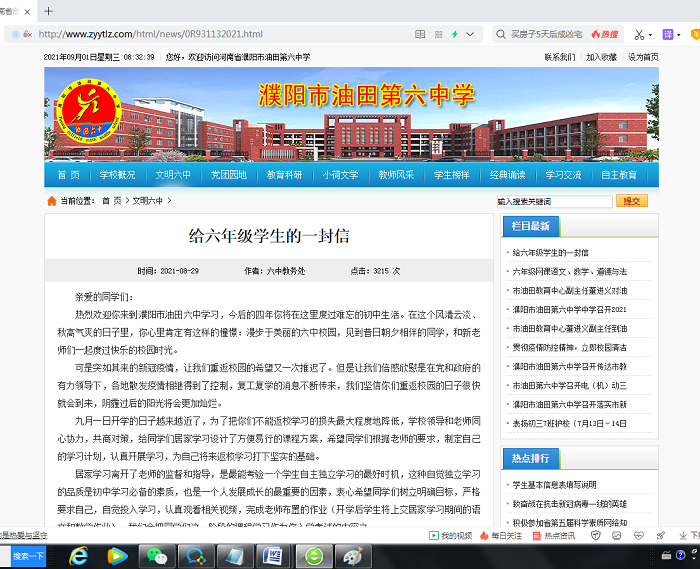Open Paint palette app from the taskbar
The width and height of the screenshot is (700, 569).
pyautogui.click(x=353, y=556)
